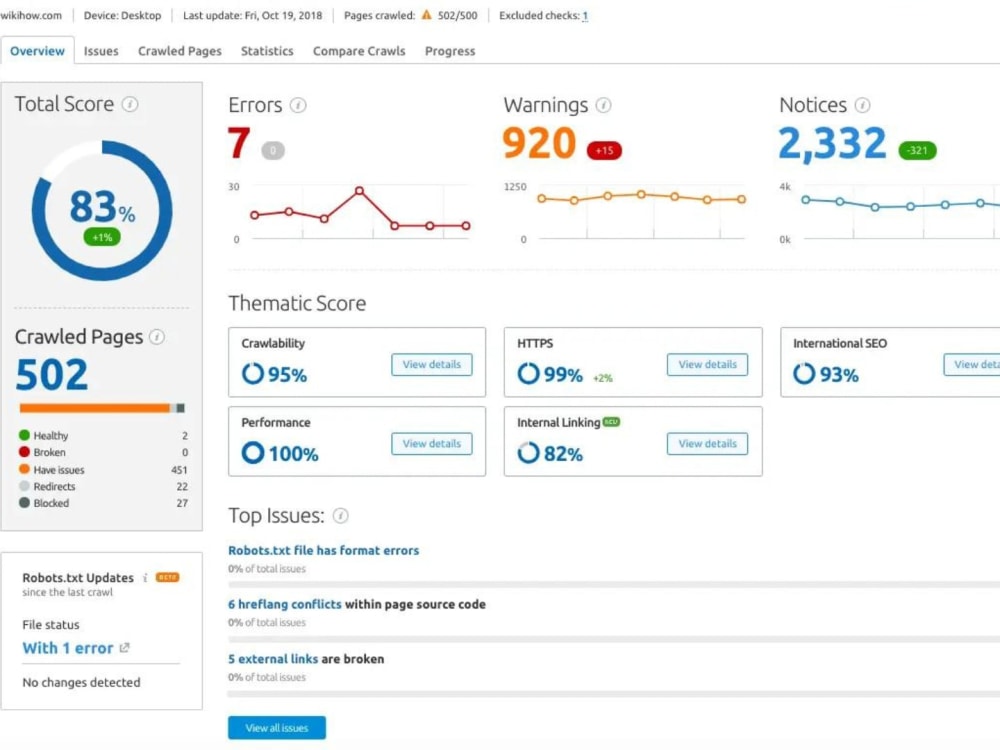Click the Internal Linking score ring icon
This screenshot has height=750, width=1000.
pyautogui.click(x=528, y=453)
